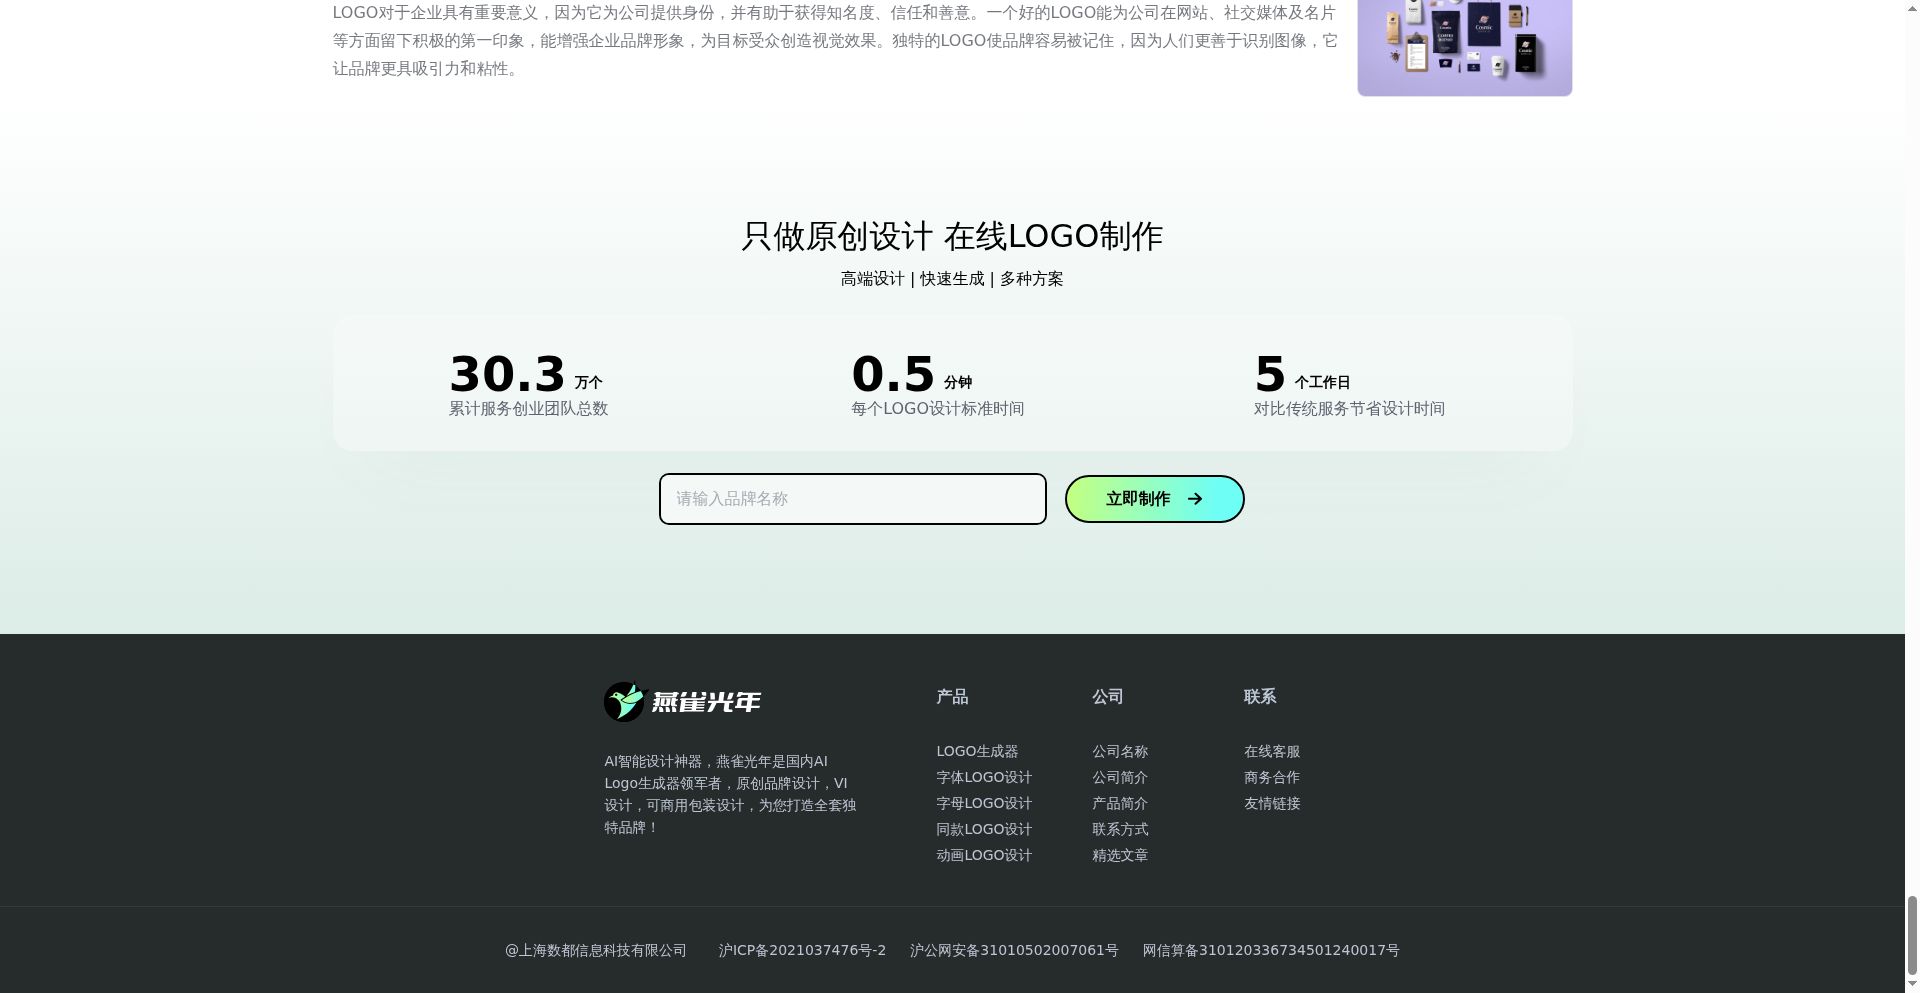
Task: Open the 字母LOGO设计 page
Action: [983, 803]
